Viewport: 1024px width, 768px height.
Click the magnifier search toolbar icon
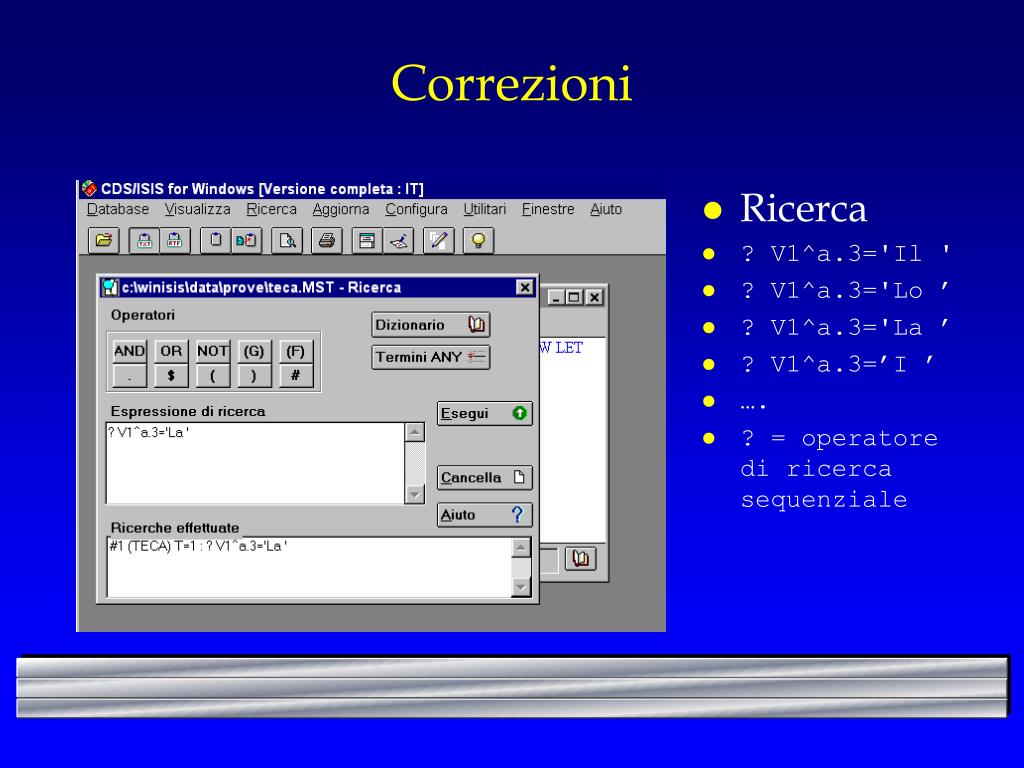click(287, 240)
